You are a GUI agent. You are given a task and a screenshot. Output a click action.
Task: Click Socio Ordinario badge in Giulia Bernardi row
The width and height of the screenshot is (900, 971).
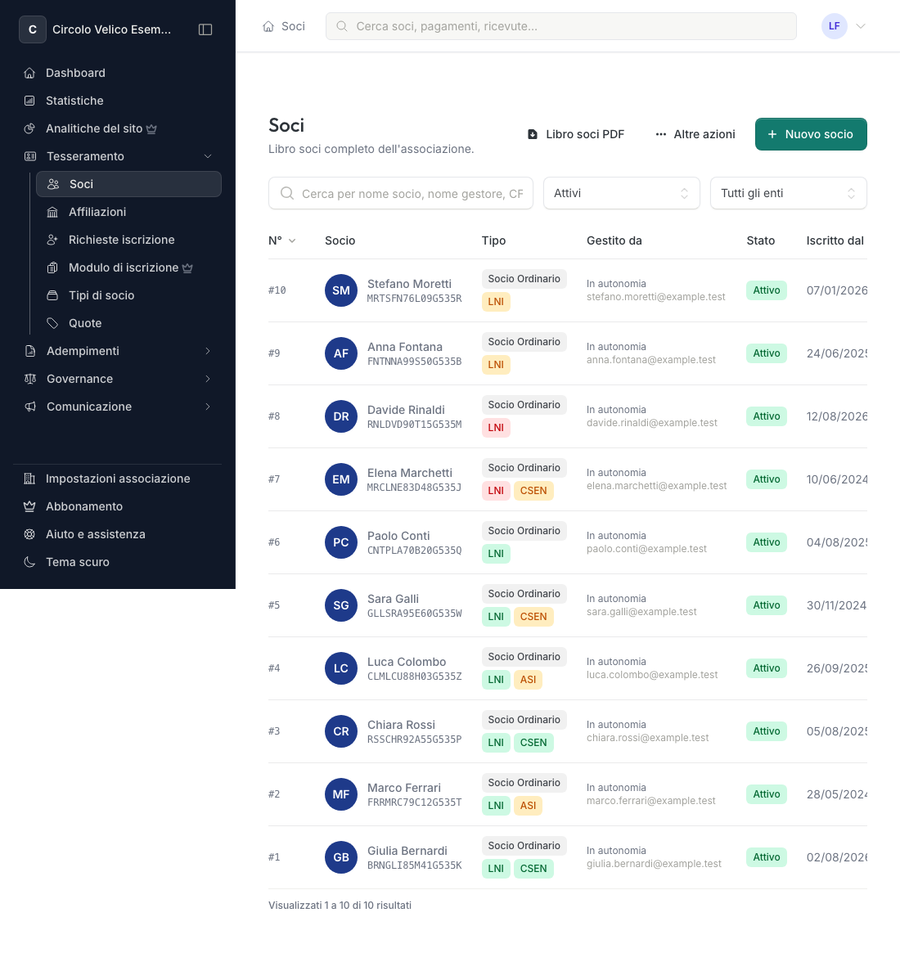pyautogui.click(x=524, y=846)
